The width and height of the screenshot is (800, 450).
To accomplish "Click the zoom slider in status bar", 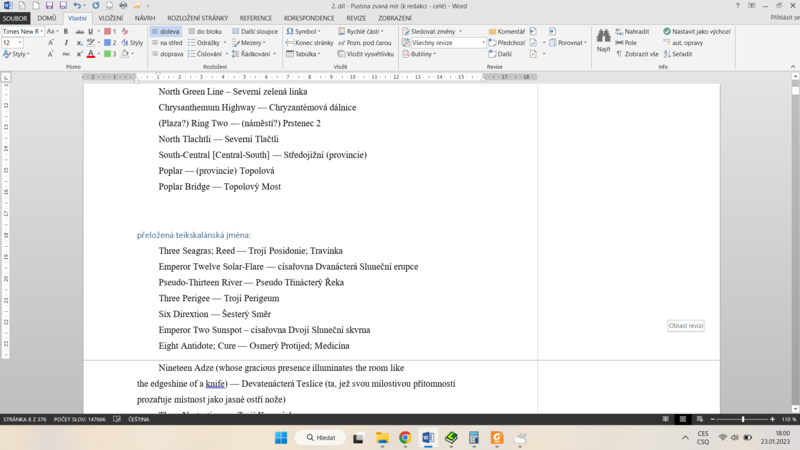I will pyautogui.click(x=742, y=419).
